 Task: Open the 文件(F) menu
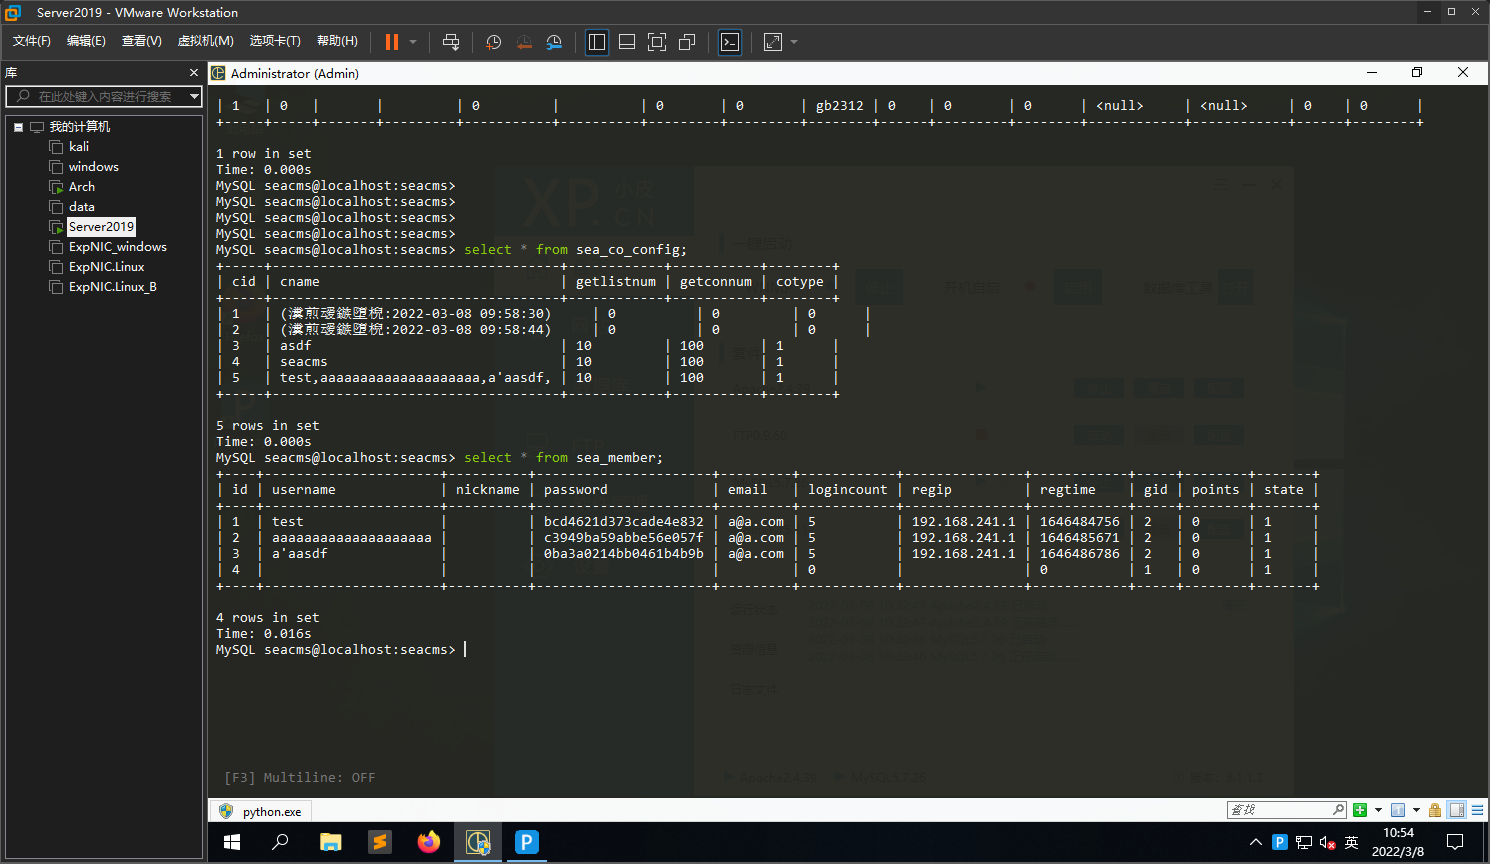click(x=31, y=41)
